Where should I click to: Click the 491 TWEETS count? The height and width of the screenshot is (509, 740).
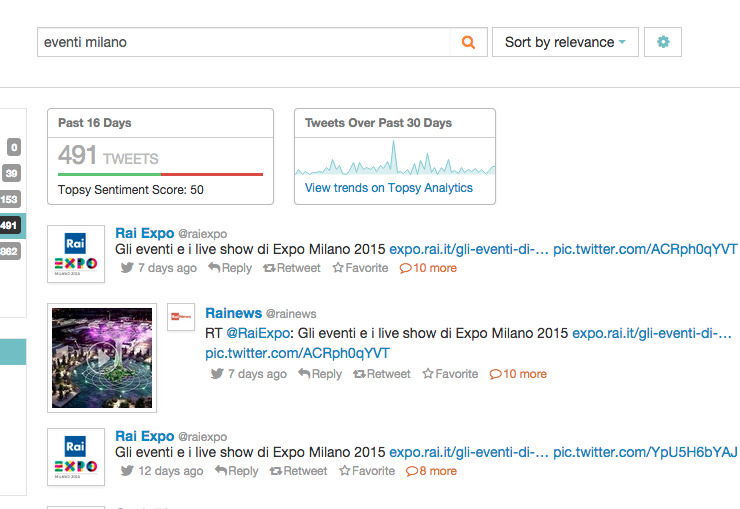click(x=108, y=156)
